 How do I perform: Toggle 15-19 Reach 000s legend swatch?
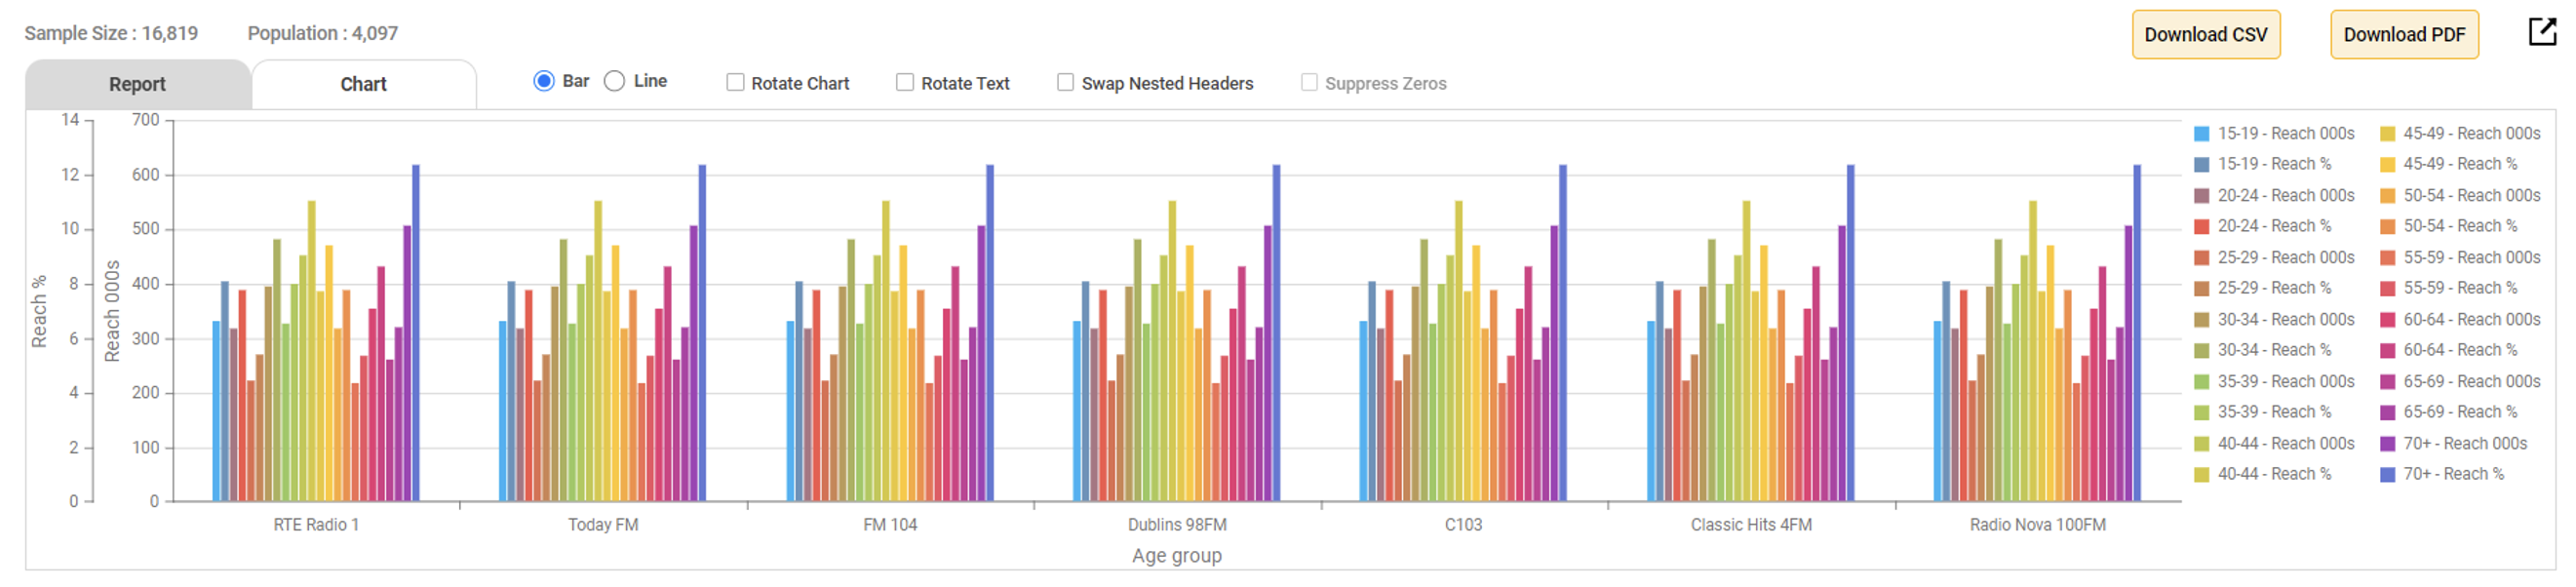[x=2201, y=134]
